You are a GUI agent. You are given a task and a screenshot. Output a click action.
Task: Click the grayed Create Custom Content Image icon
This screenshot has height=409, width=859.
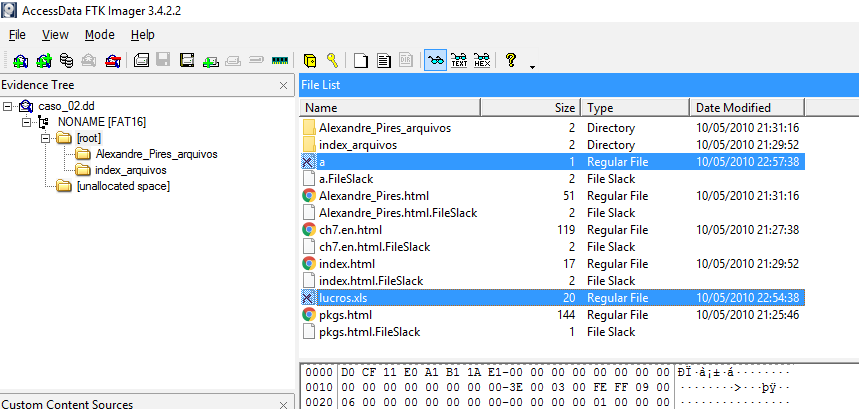tap(233, 61)
